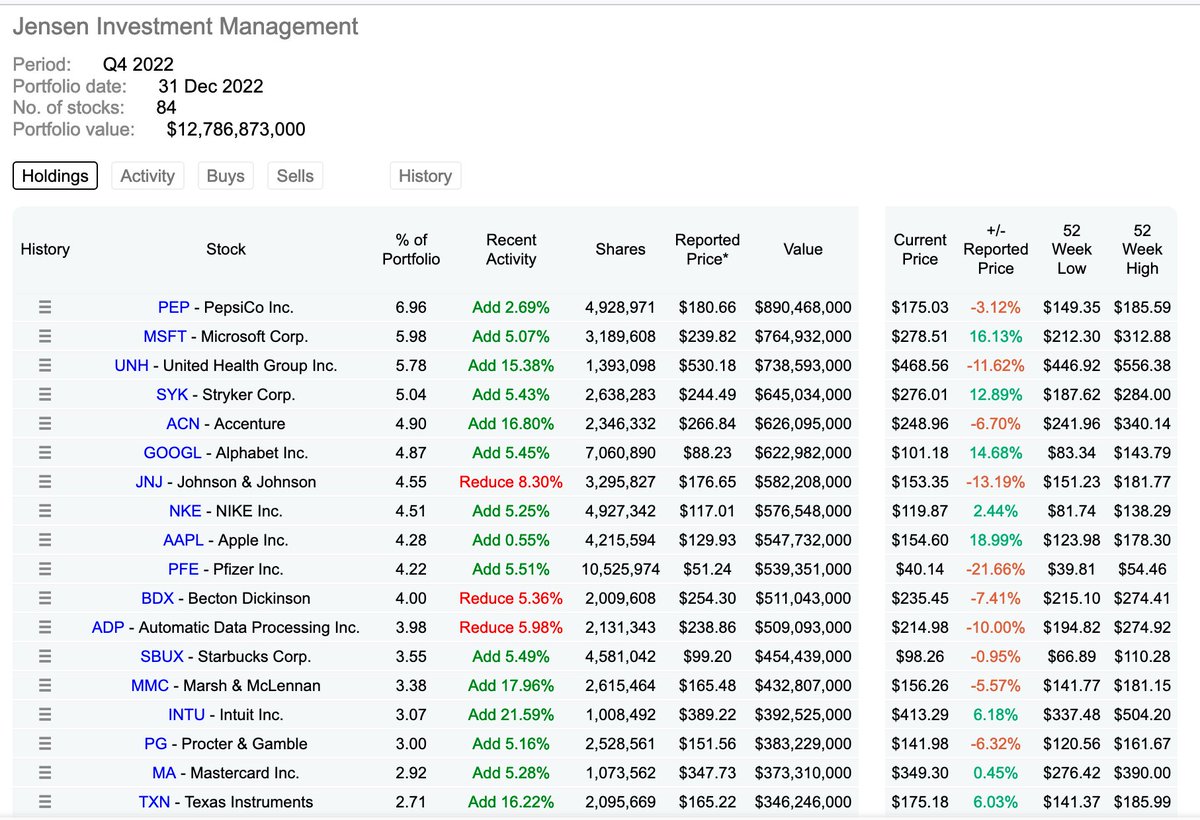Open history icon for PepsiCo row
Screen dimensions: 1200x820
pos(44,307)
